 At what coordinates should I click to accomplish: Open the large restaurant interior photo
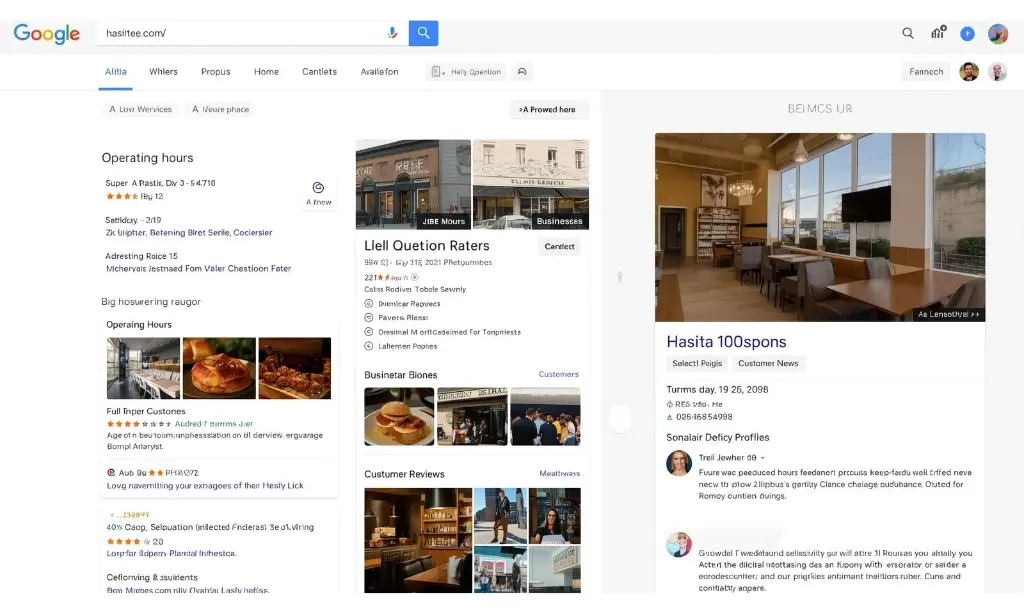820,227
